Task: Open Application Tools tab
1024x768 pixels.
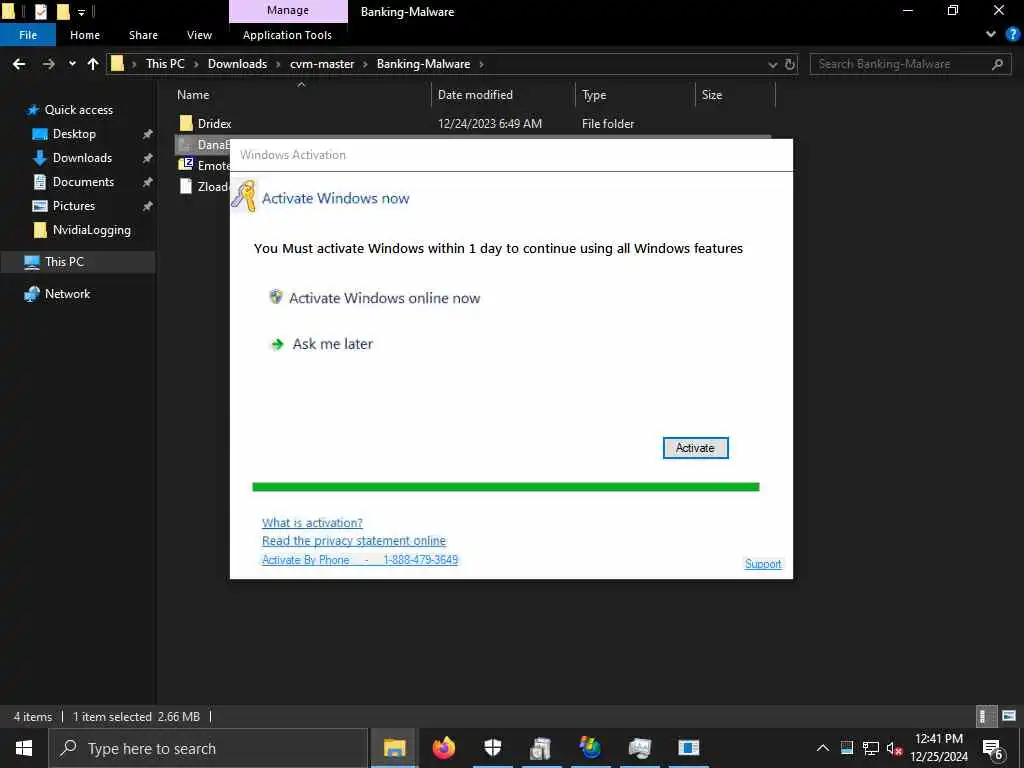Action: coord(287,35)
